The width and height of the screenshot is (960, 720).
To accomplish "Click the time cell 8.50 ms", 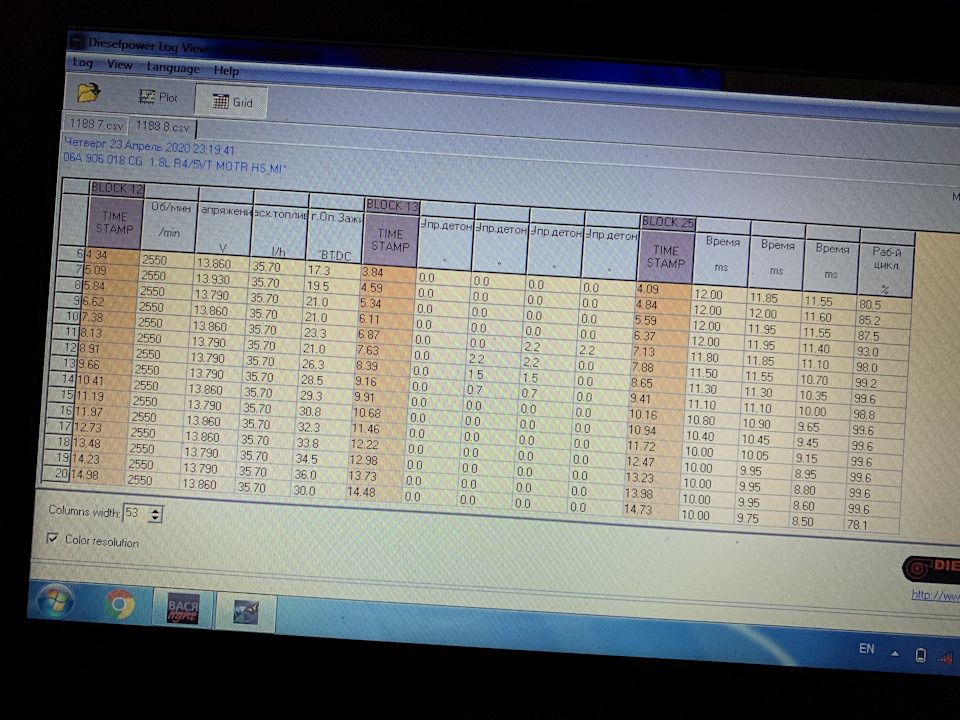I will [x=816, y=521].
